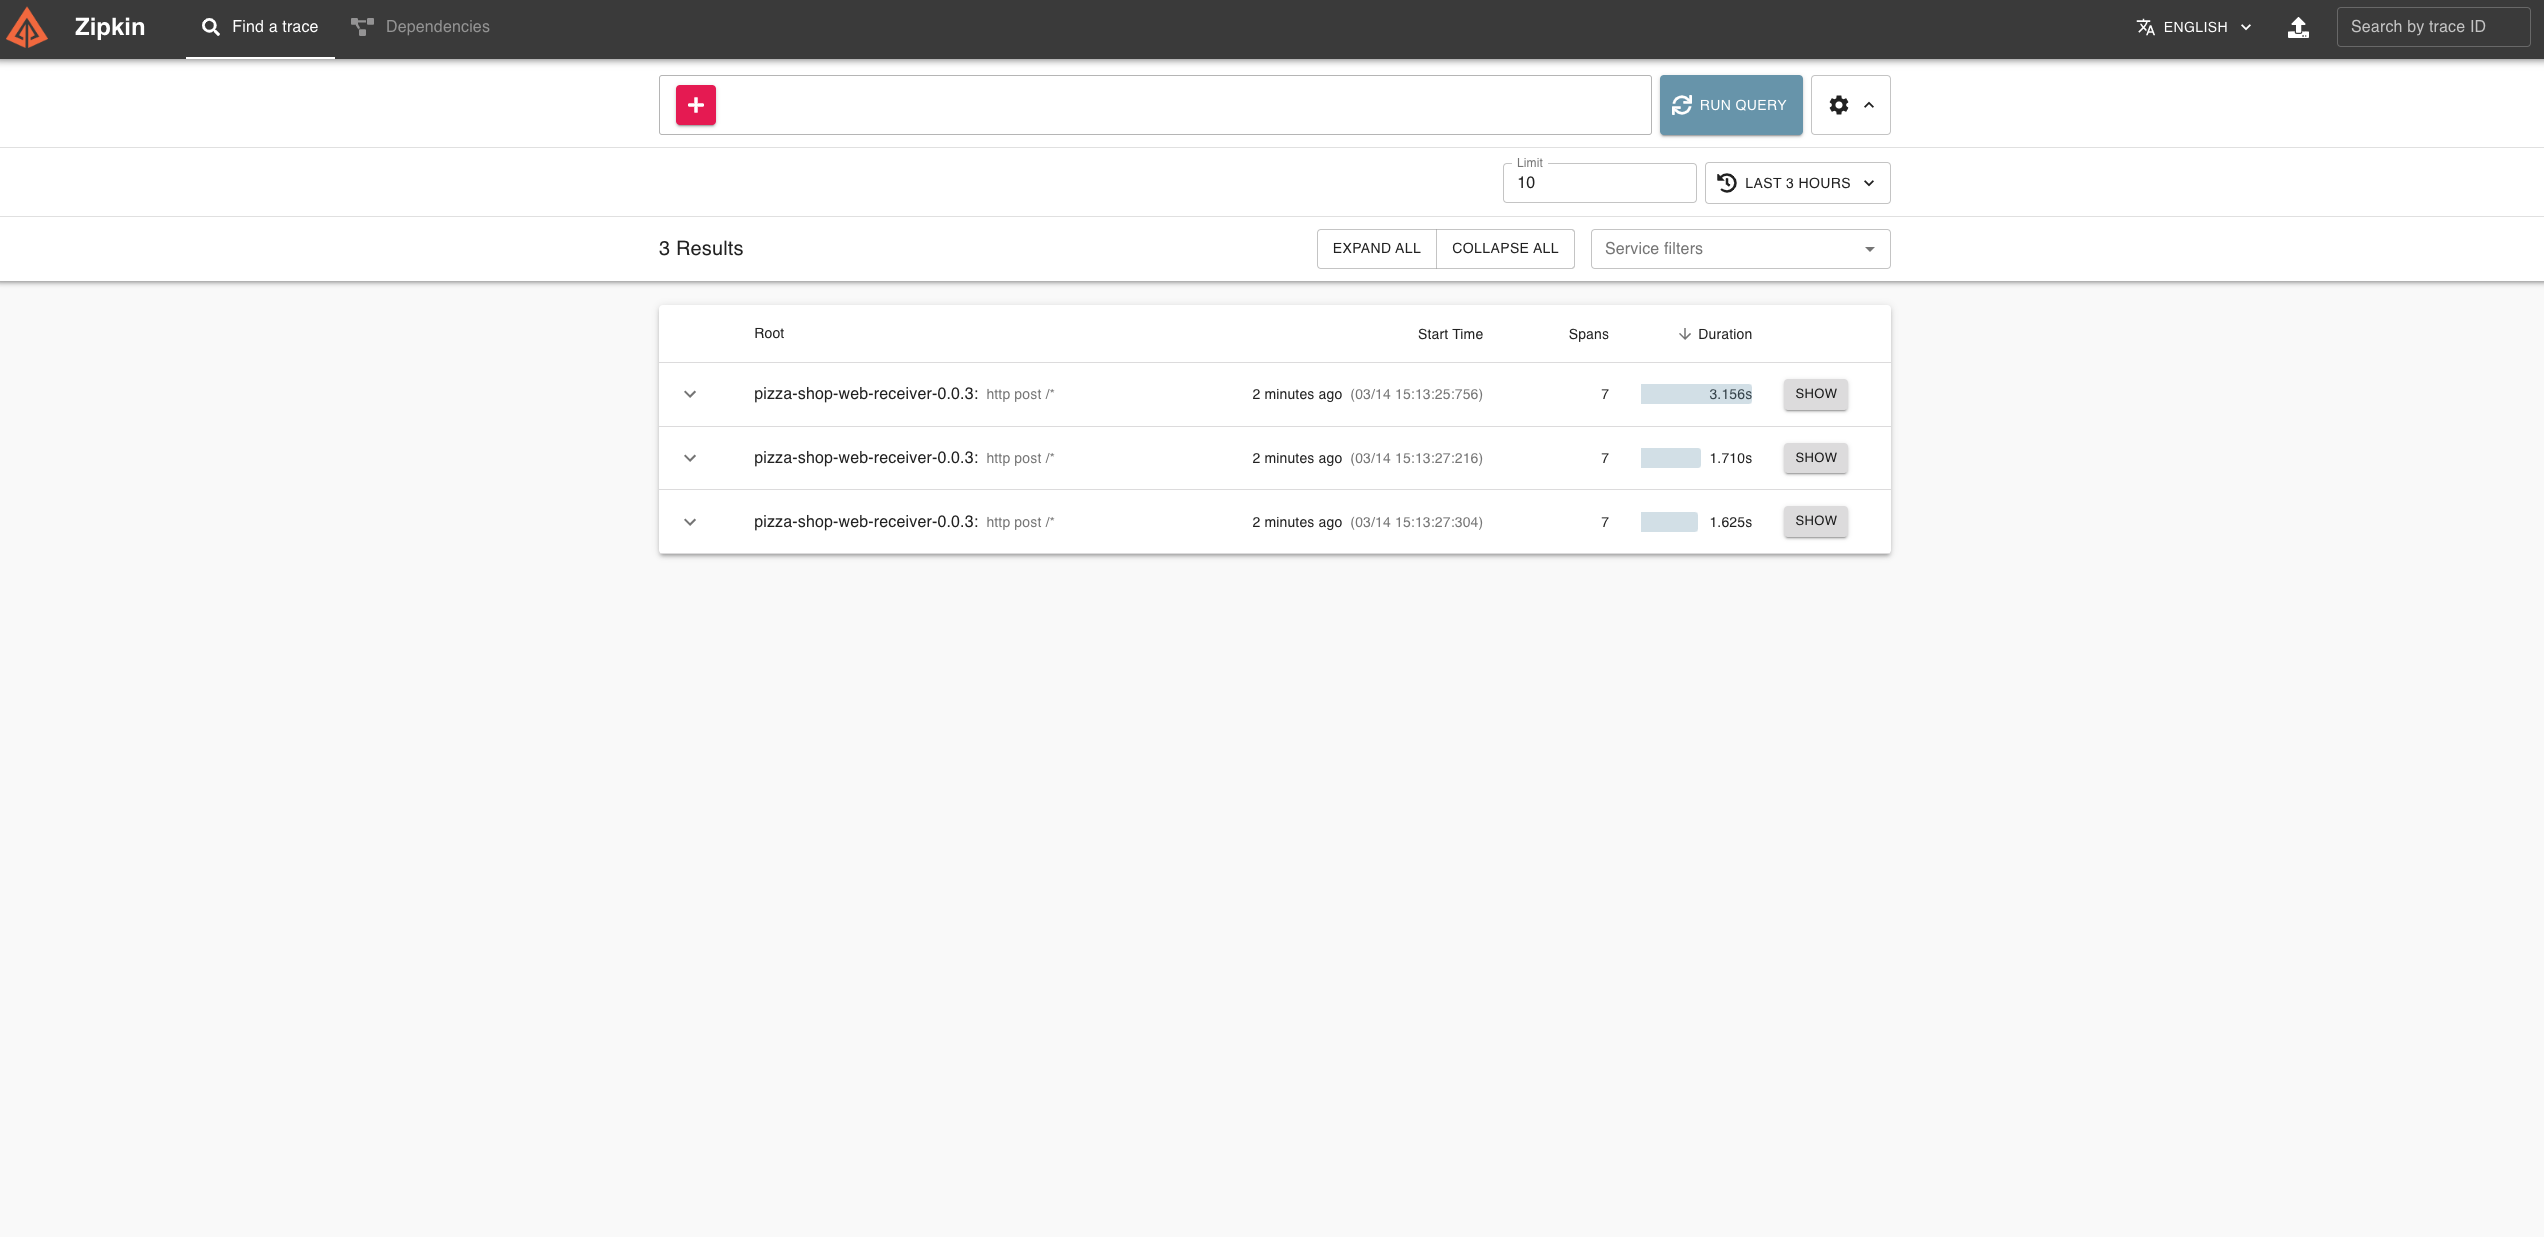Image resolution: width=2544 pixels, height=1237 pixels.
Task: Open the Find a trace tab
Action: pyautogui.click(x=274, y=27)
